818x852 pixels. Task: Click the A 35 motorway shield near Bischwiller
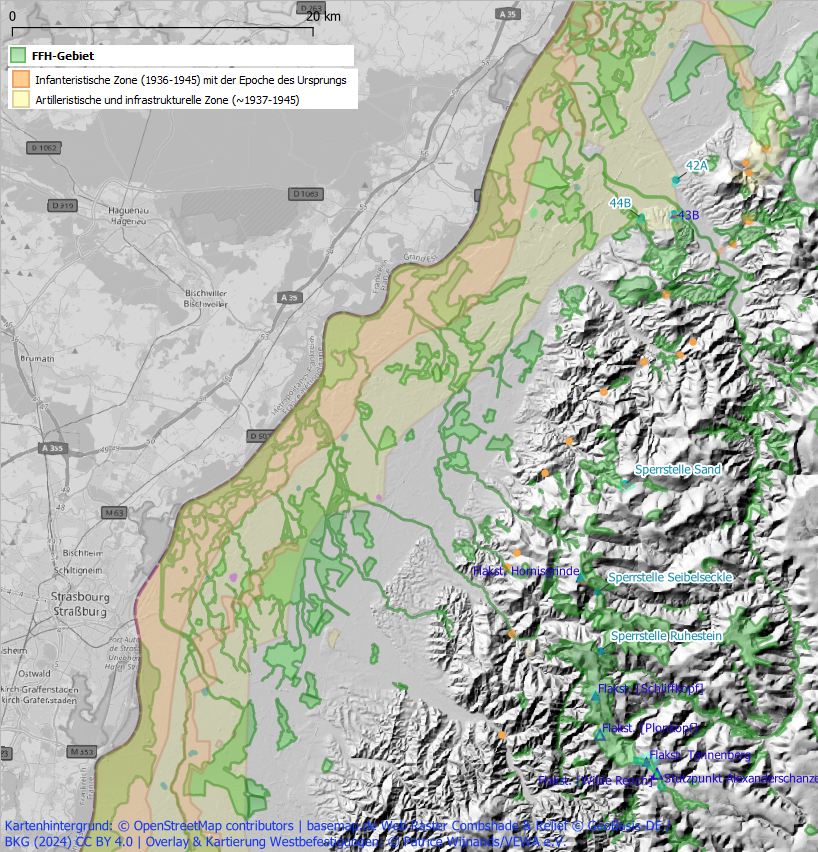290,298
